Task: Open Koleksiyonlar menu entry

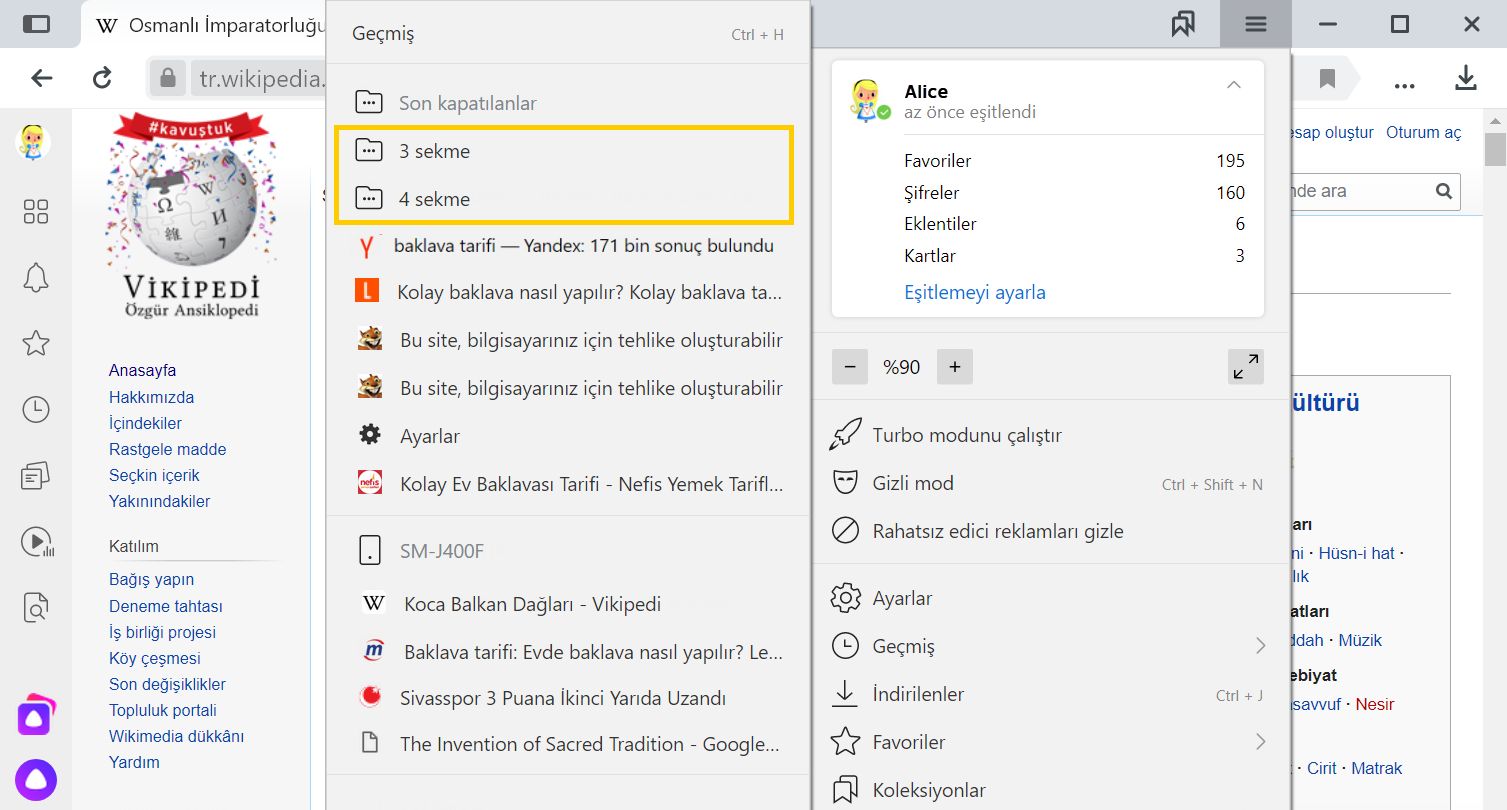Action: click(1051, 790)
